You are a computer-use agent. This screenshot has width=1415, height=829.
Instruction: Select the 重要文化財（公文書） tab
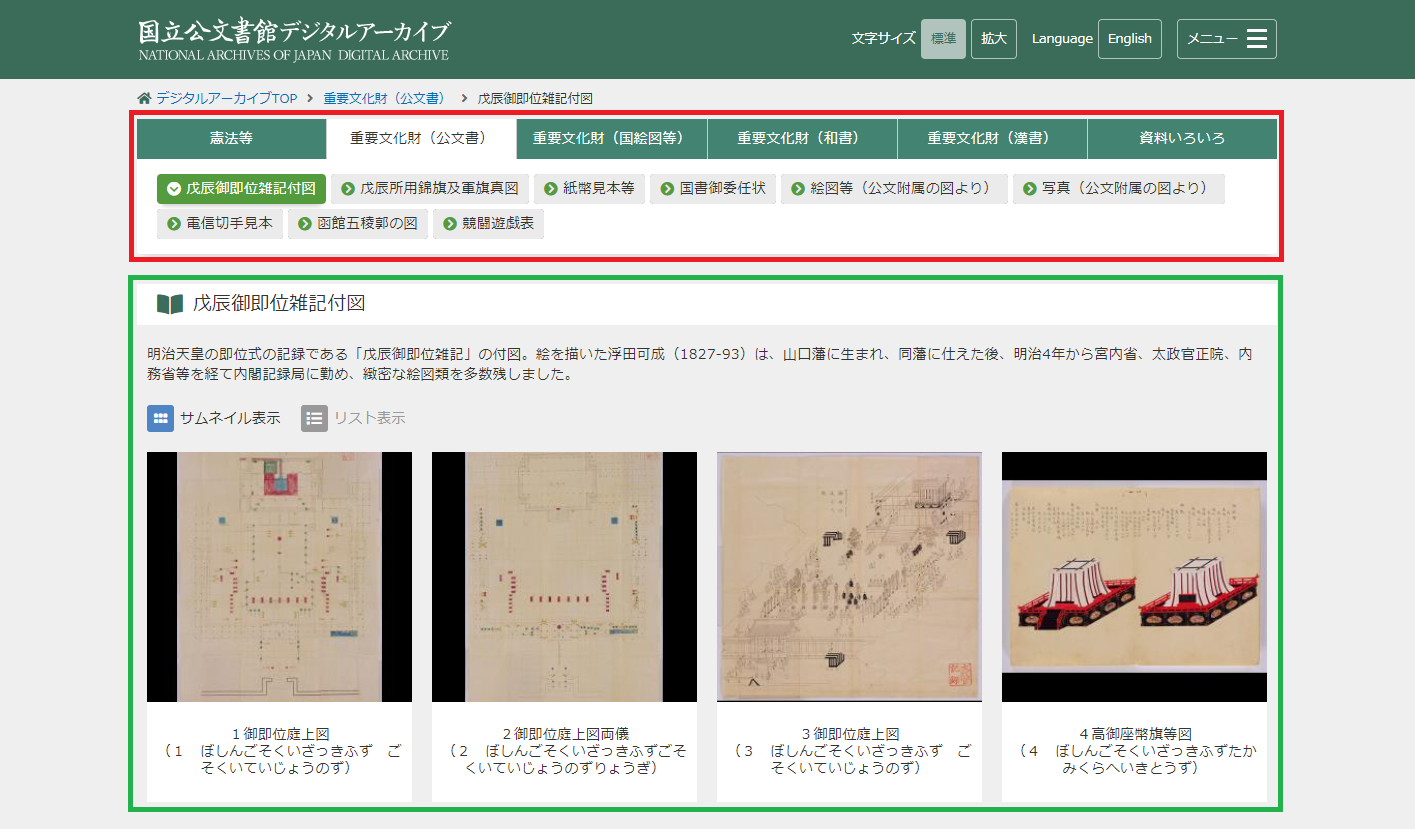[421, 139]
